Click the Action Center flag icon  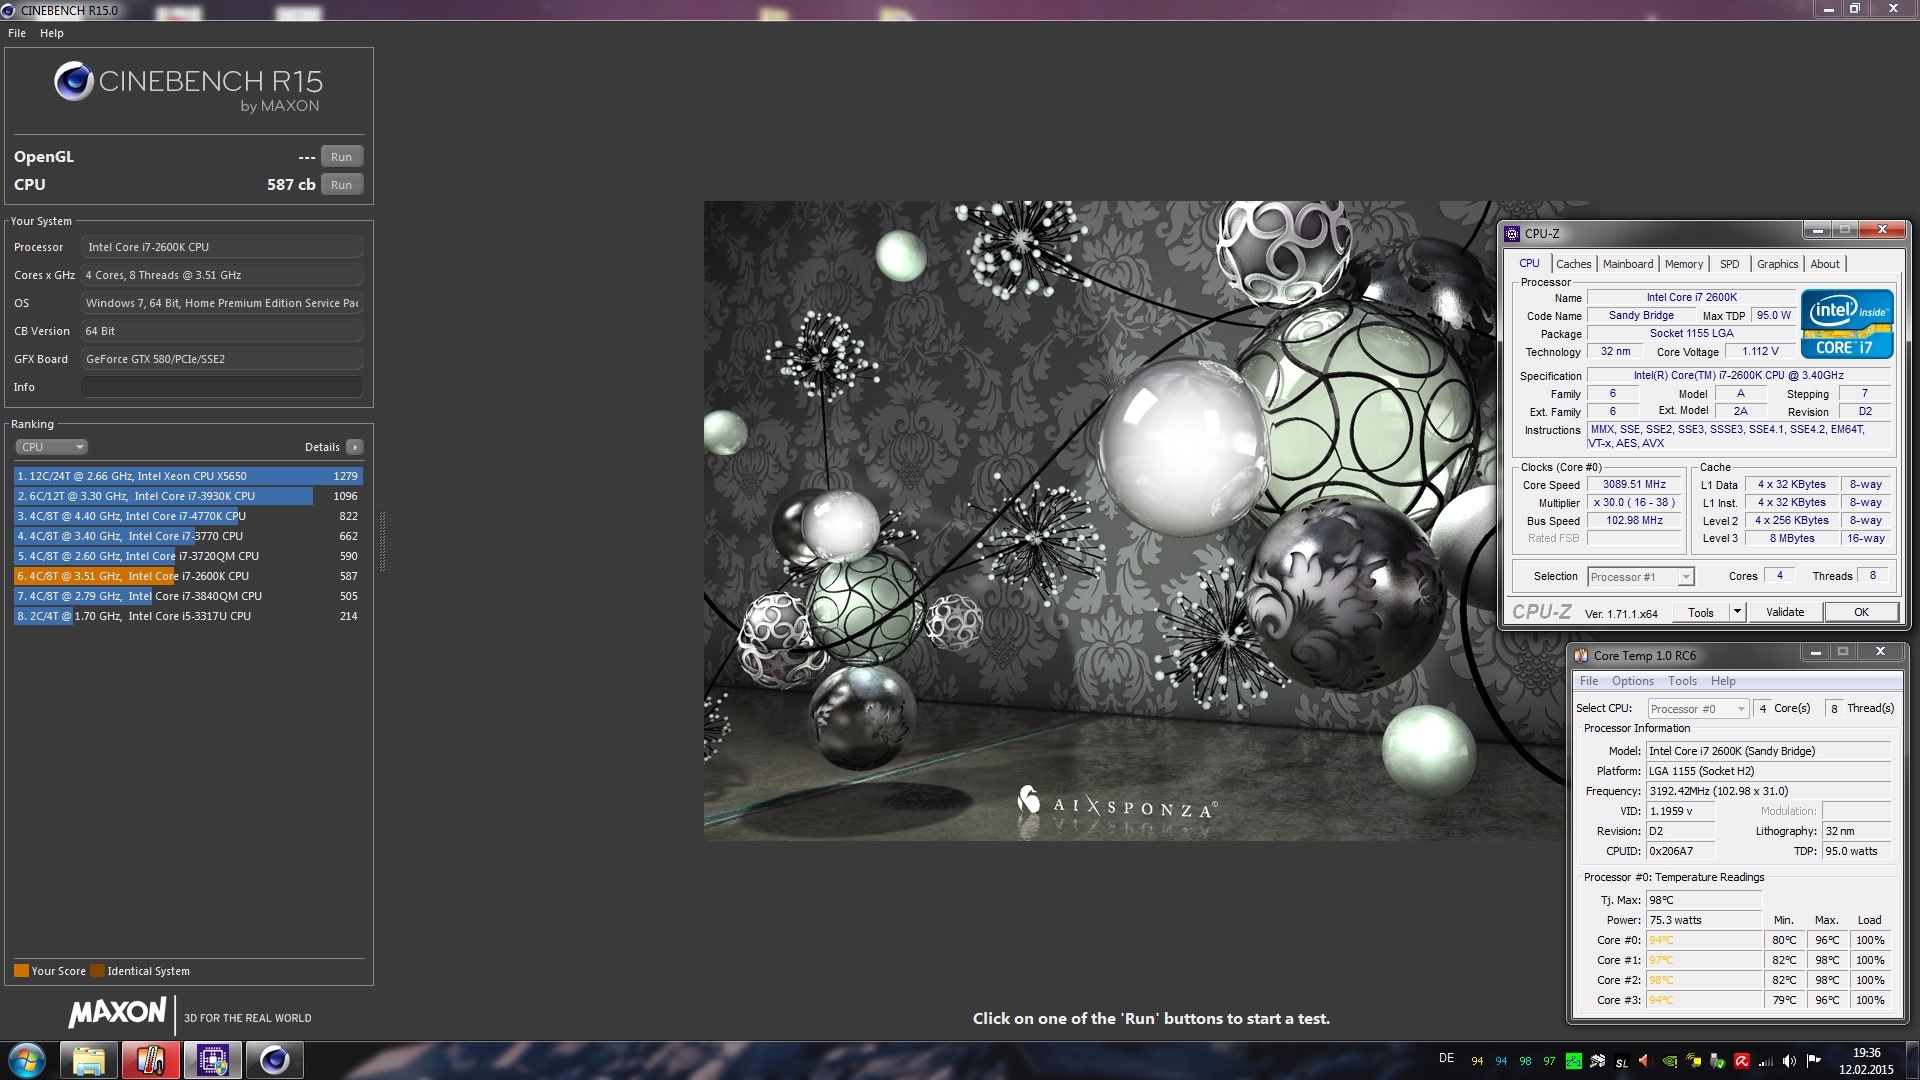coord(1813,1061)
